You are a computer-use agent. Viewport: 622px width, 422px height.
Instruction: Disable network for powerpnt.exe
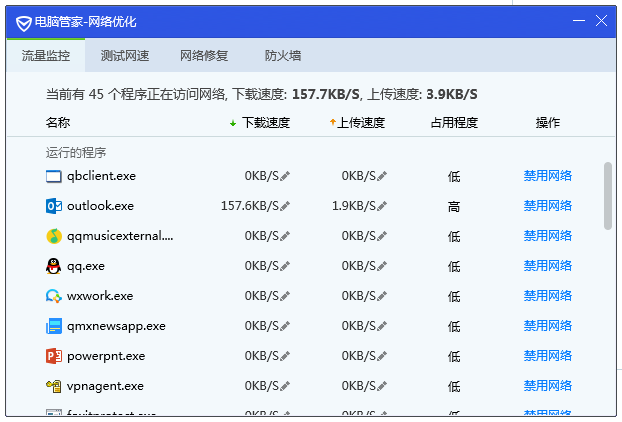pyautogui.click(x=548, y=356)
